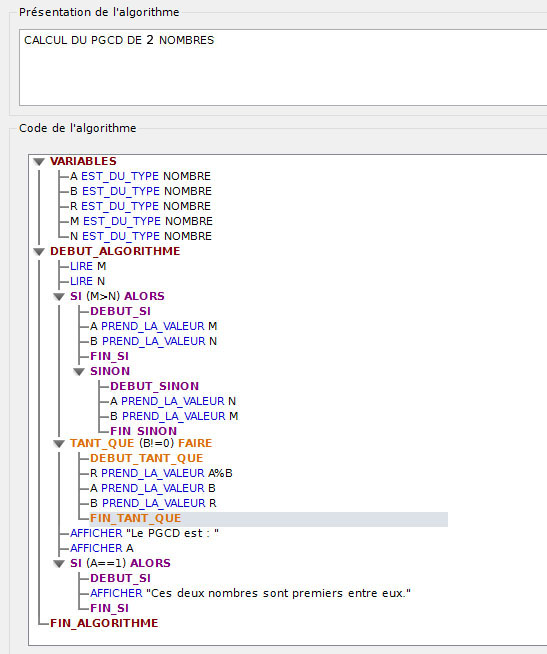Select line A EST_DU_TYPE NOMBRE

(140, 176)
